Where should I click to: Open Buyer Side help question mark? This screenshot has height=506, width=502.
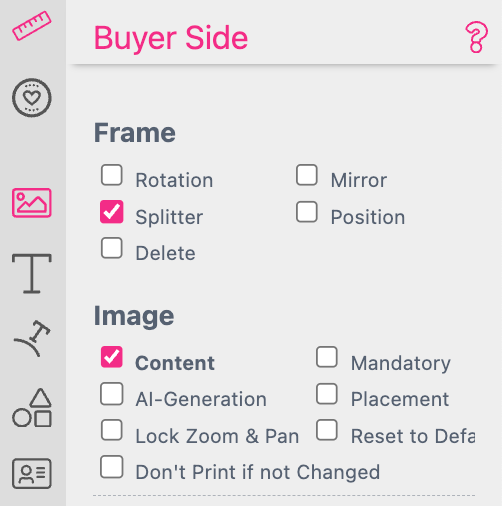tap(476, 37)
